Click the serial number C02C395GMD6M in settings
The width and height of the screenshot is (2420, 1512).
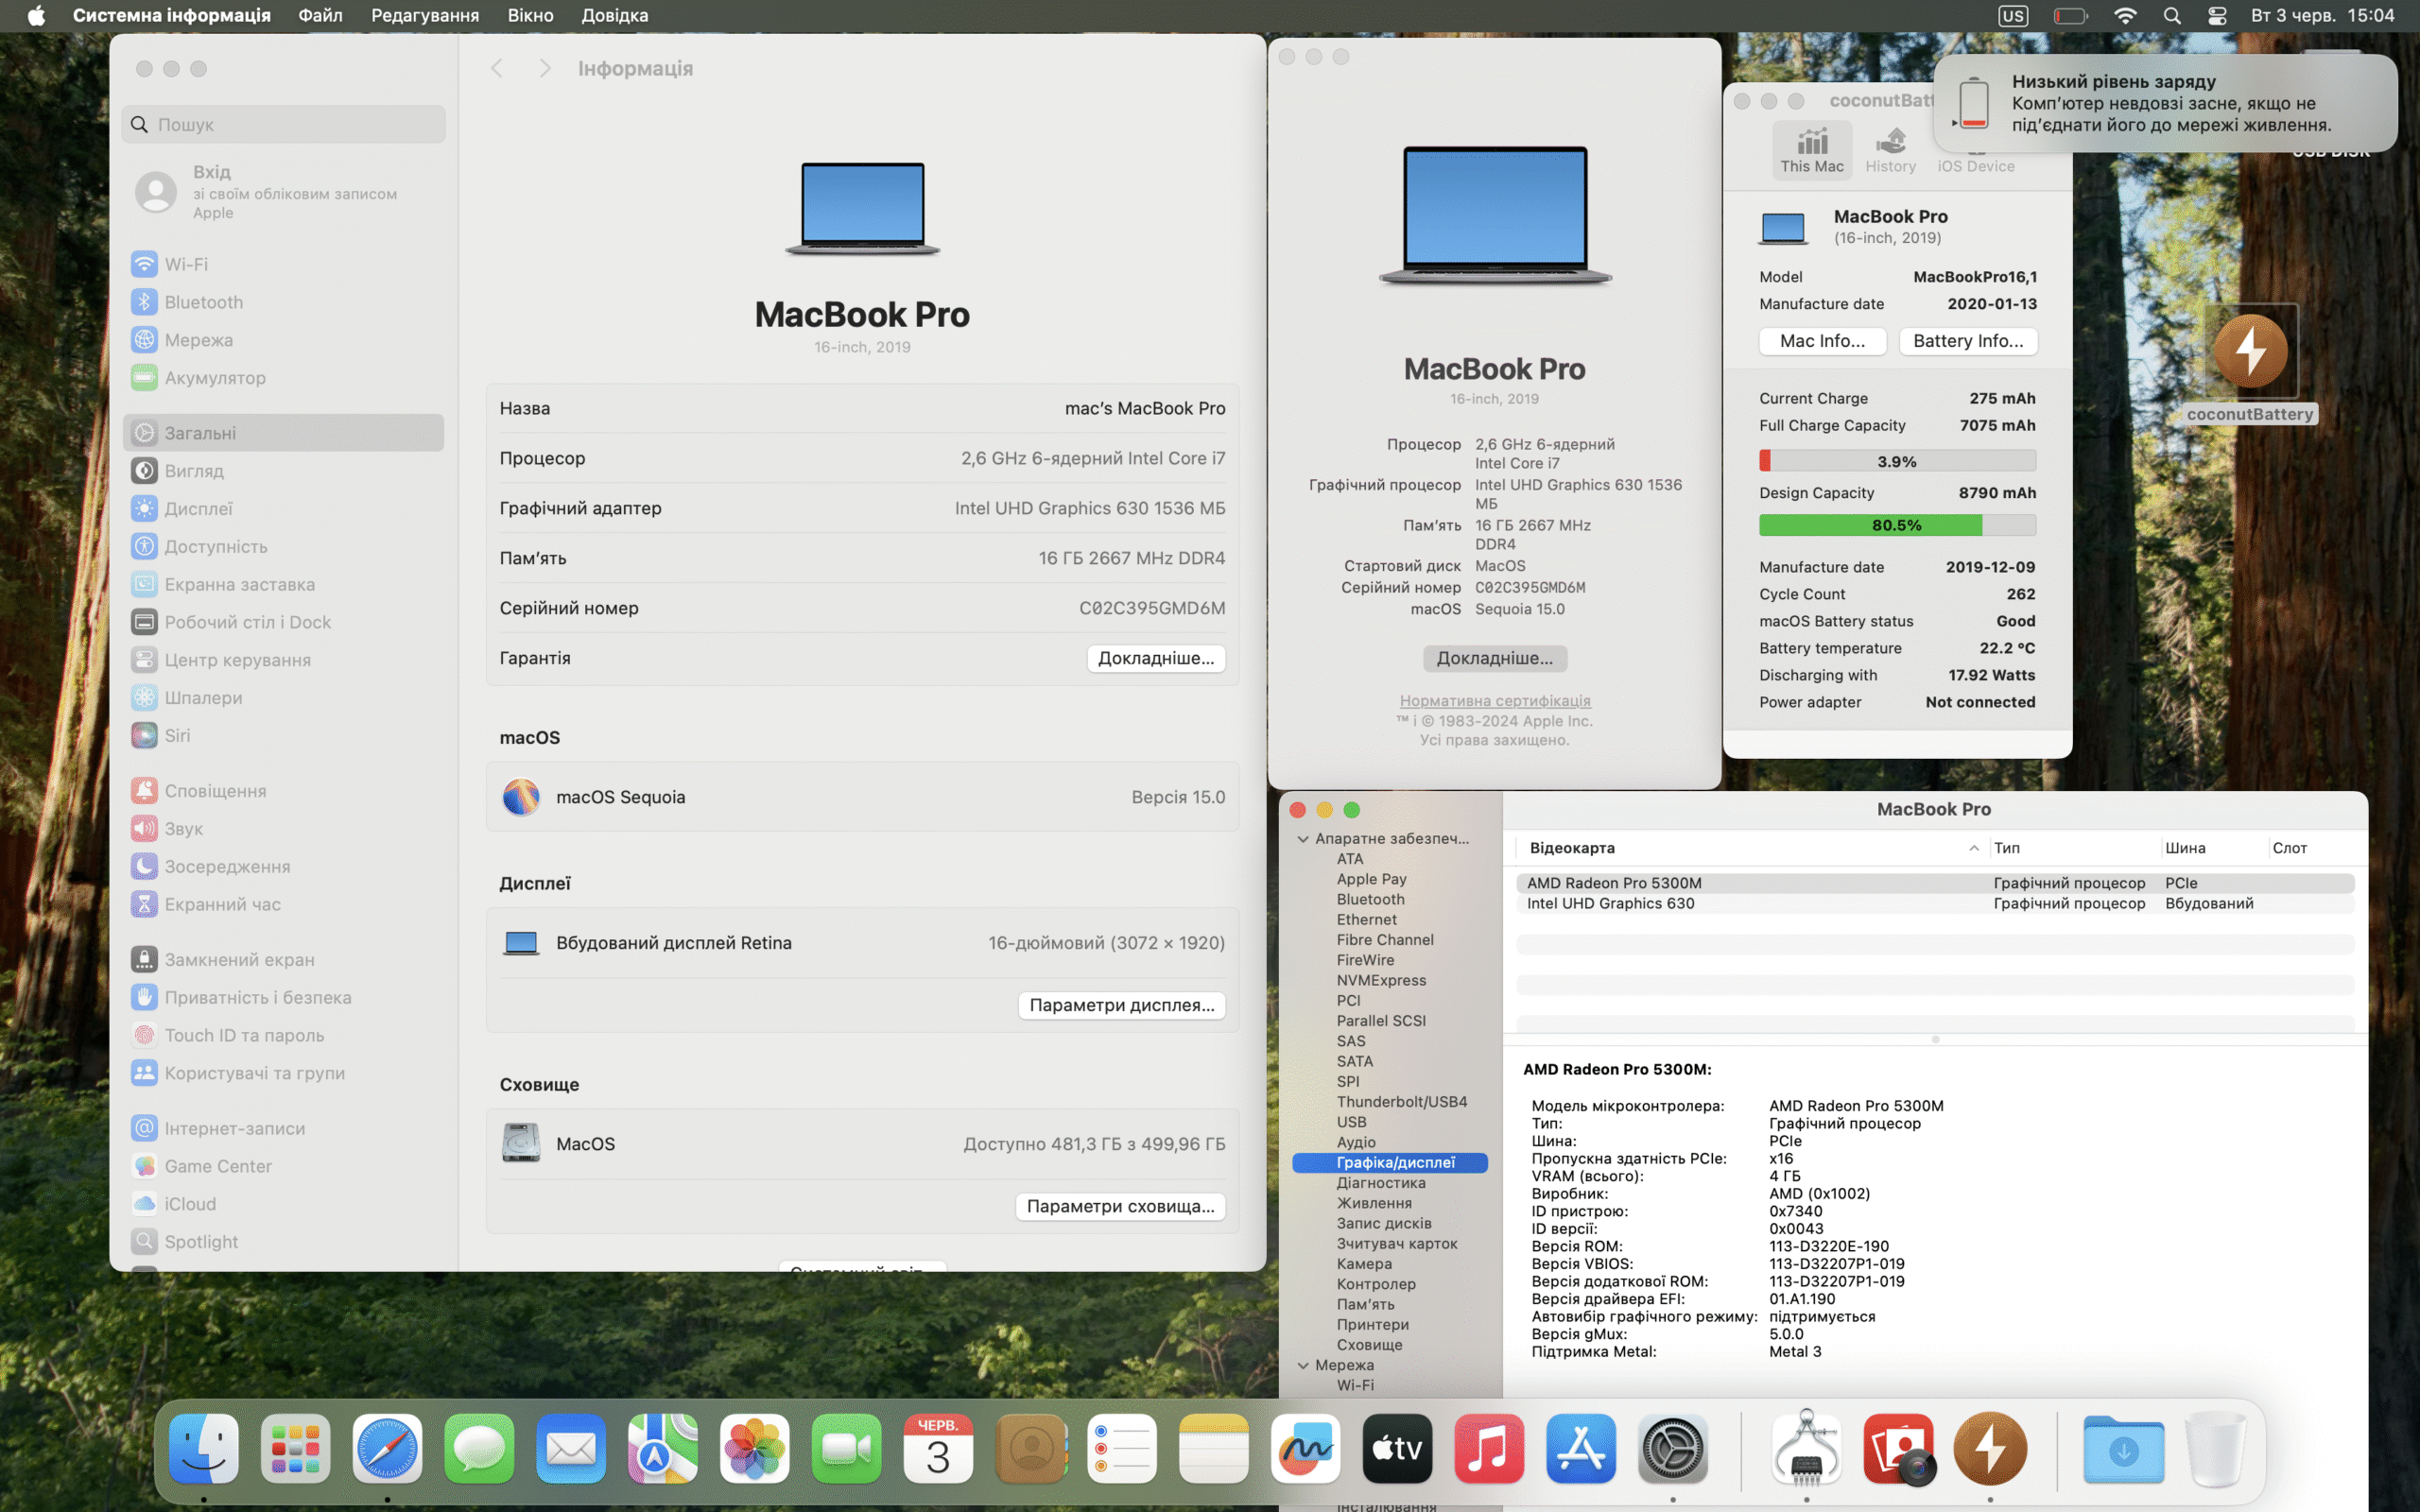1152,608
